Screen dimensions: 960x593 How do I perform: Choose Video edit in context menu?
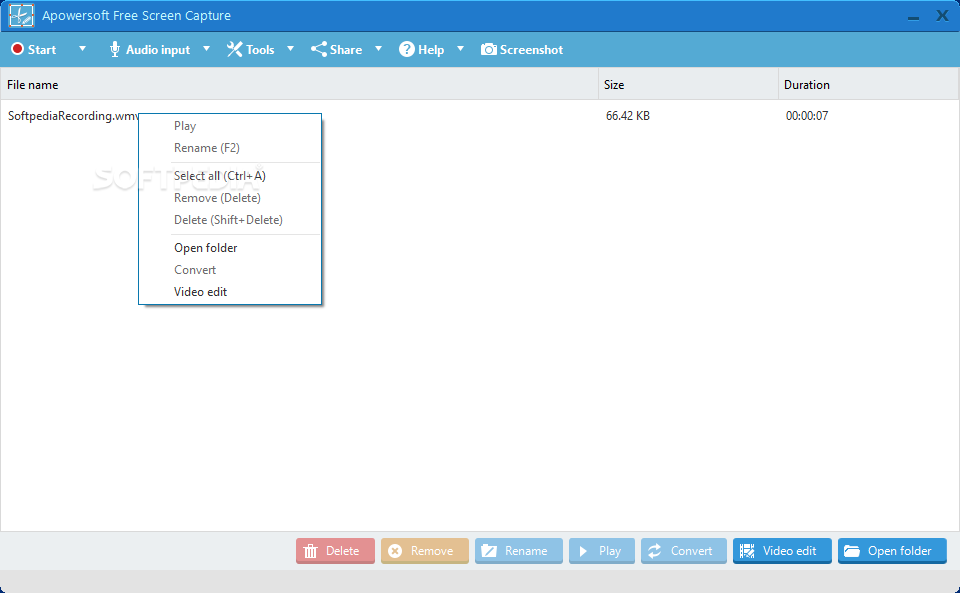[x=230, y=293]
